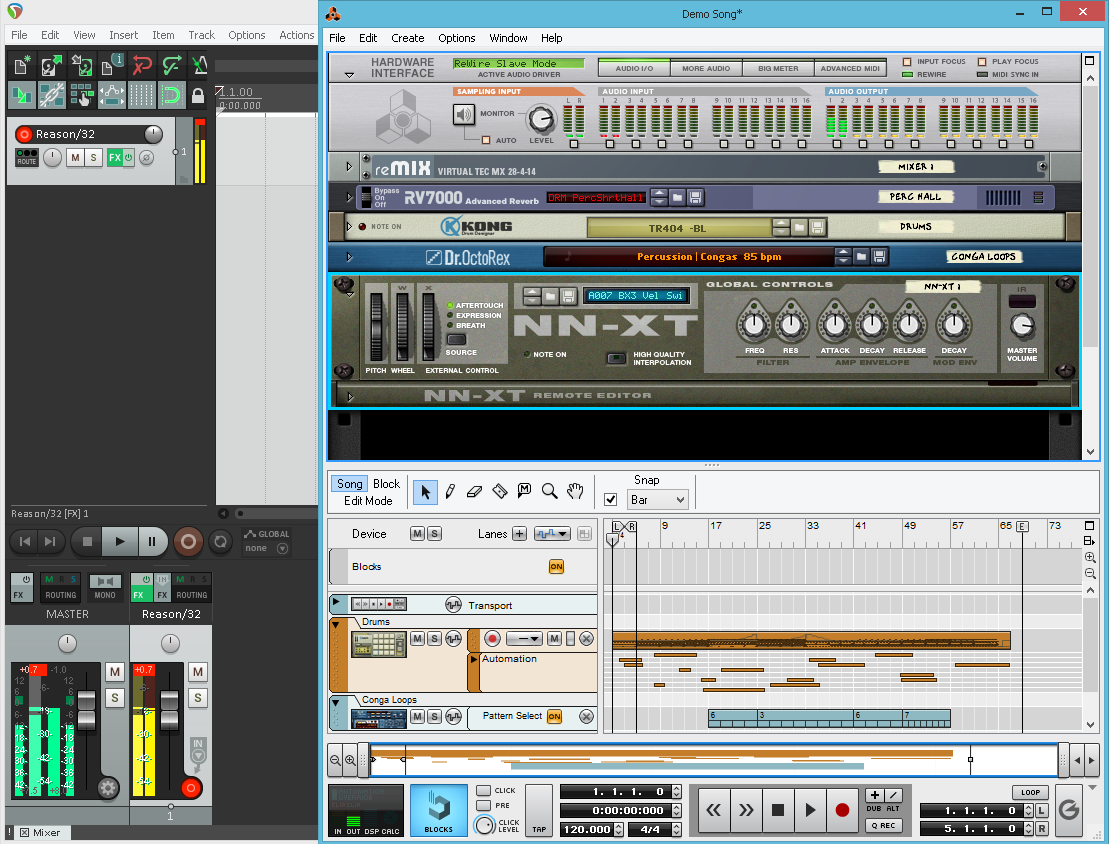The width and height of the screenshot is (1109, 844).
Task: Pick the Razor tool in the sequencer toolbar
Action: click(500, 491)
